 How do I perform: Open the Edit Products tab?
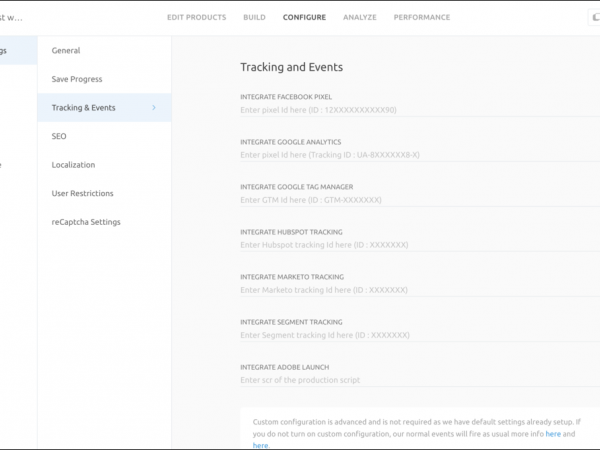click(x=197, y=17)
